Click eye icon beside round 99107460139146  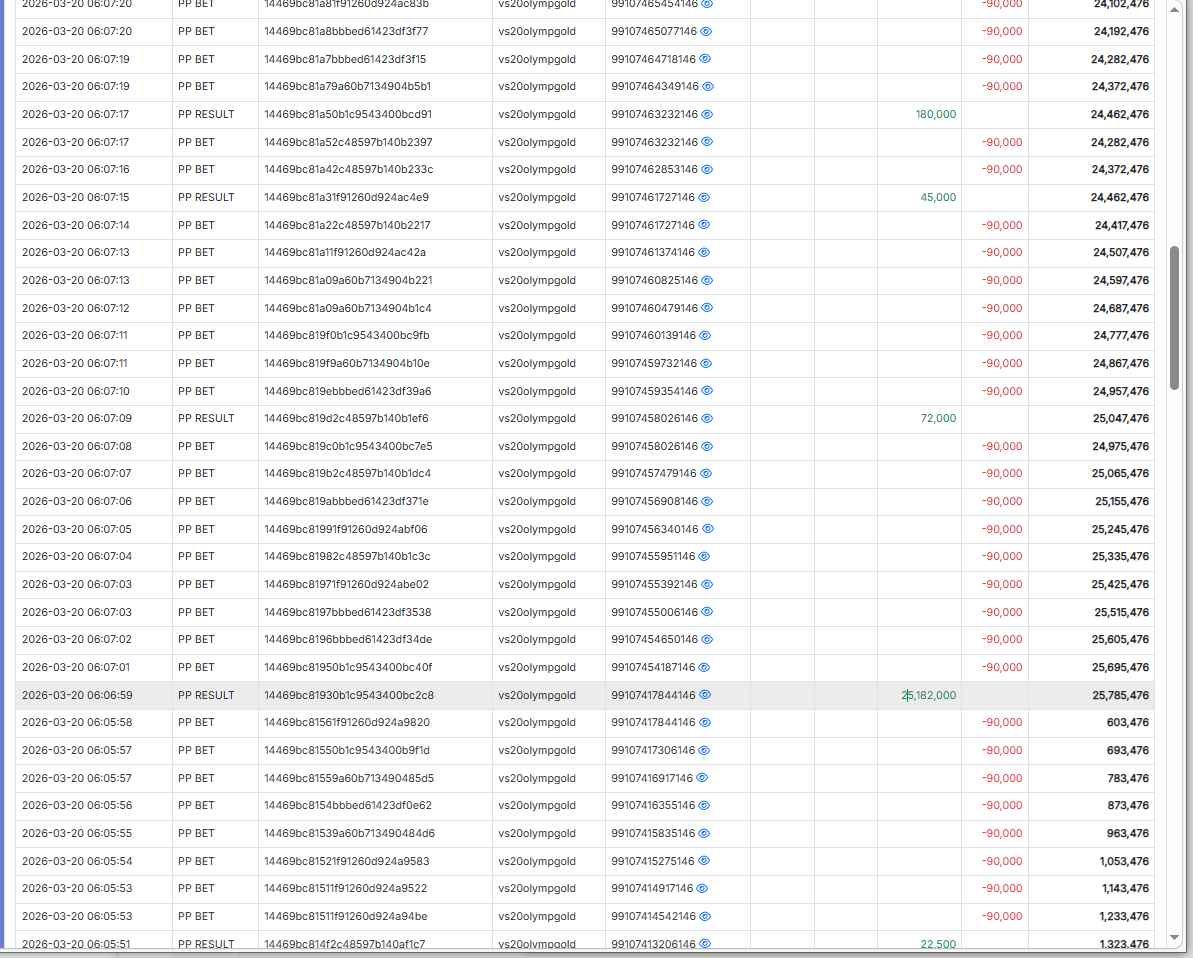(x=705, y=335)
